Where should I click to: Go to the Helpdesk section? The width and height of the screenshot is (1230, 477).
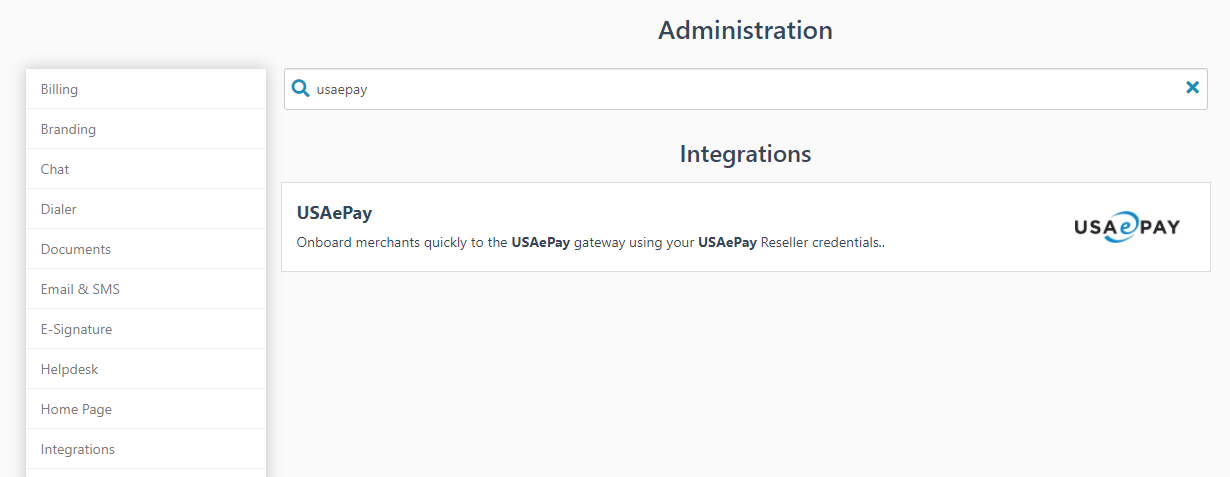click(69, 369)
